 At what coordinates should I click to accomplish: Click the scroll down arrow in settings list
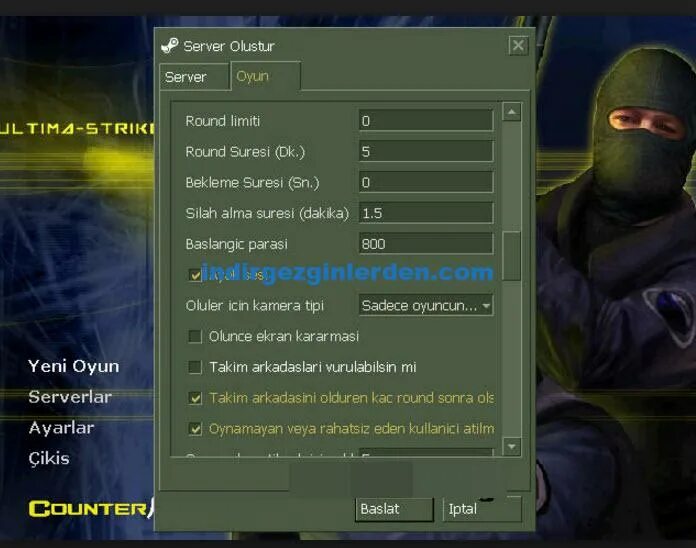tap(511, 446)
